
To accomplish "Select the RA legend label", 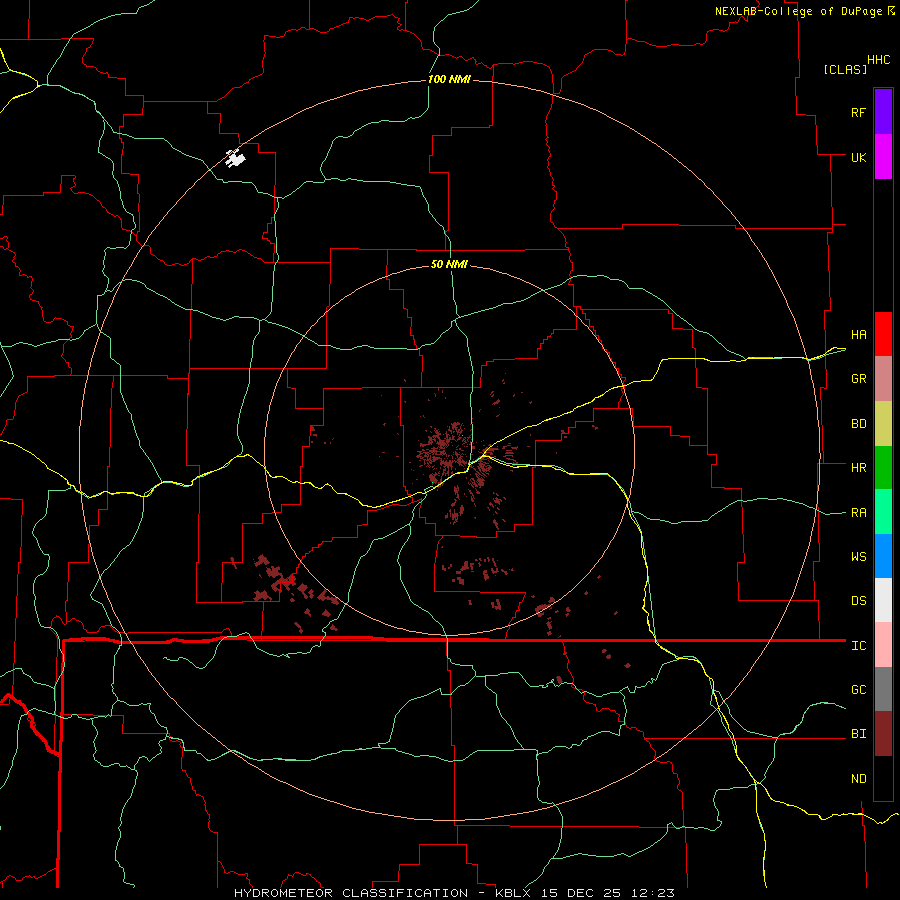I will click(858, 513).
